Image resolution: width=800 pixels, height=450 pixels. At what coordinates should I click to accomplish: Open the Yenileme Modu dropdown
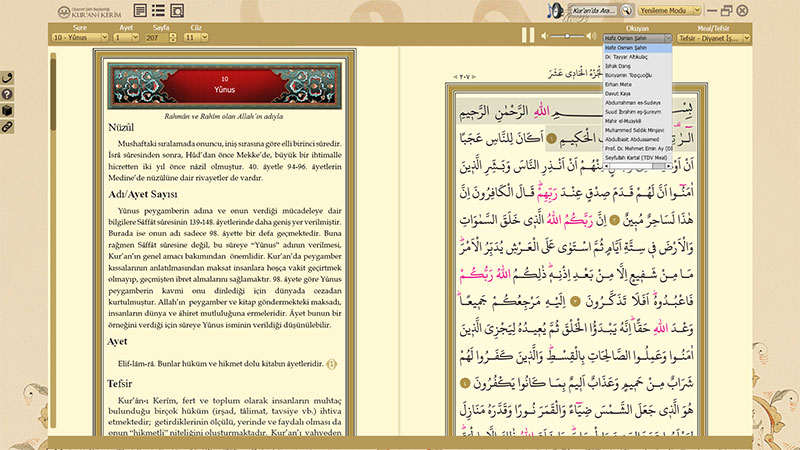(x=669, y=10)
